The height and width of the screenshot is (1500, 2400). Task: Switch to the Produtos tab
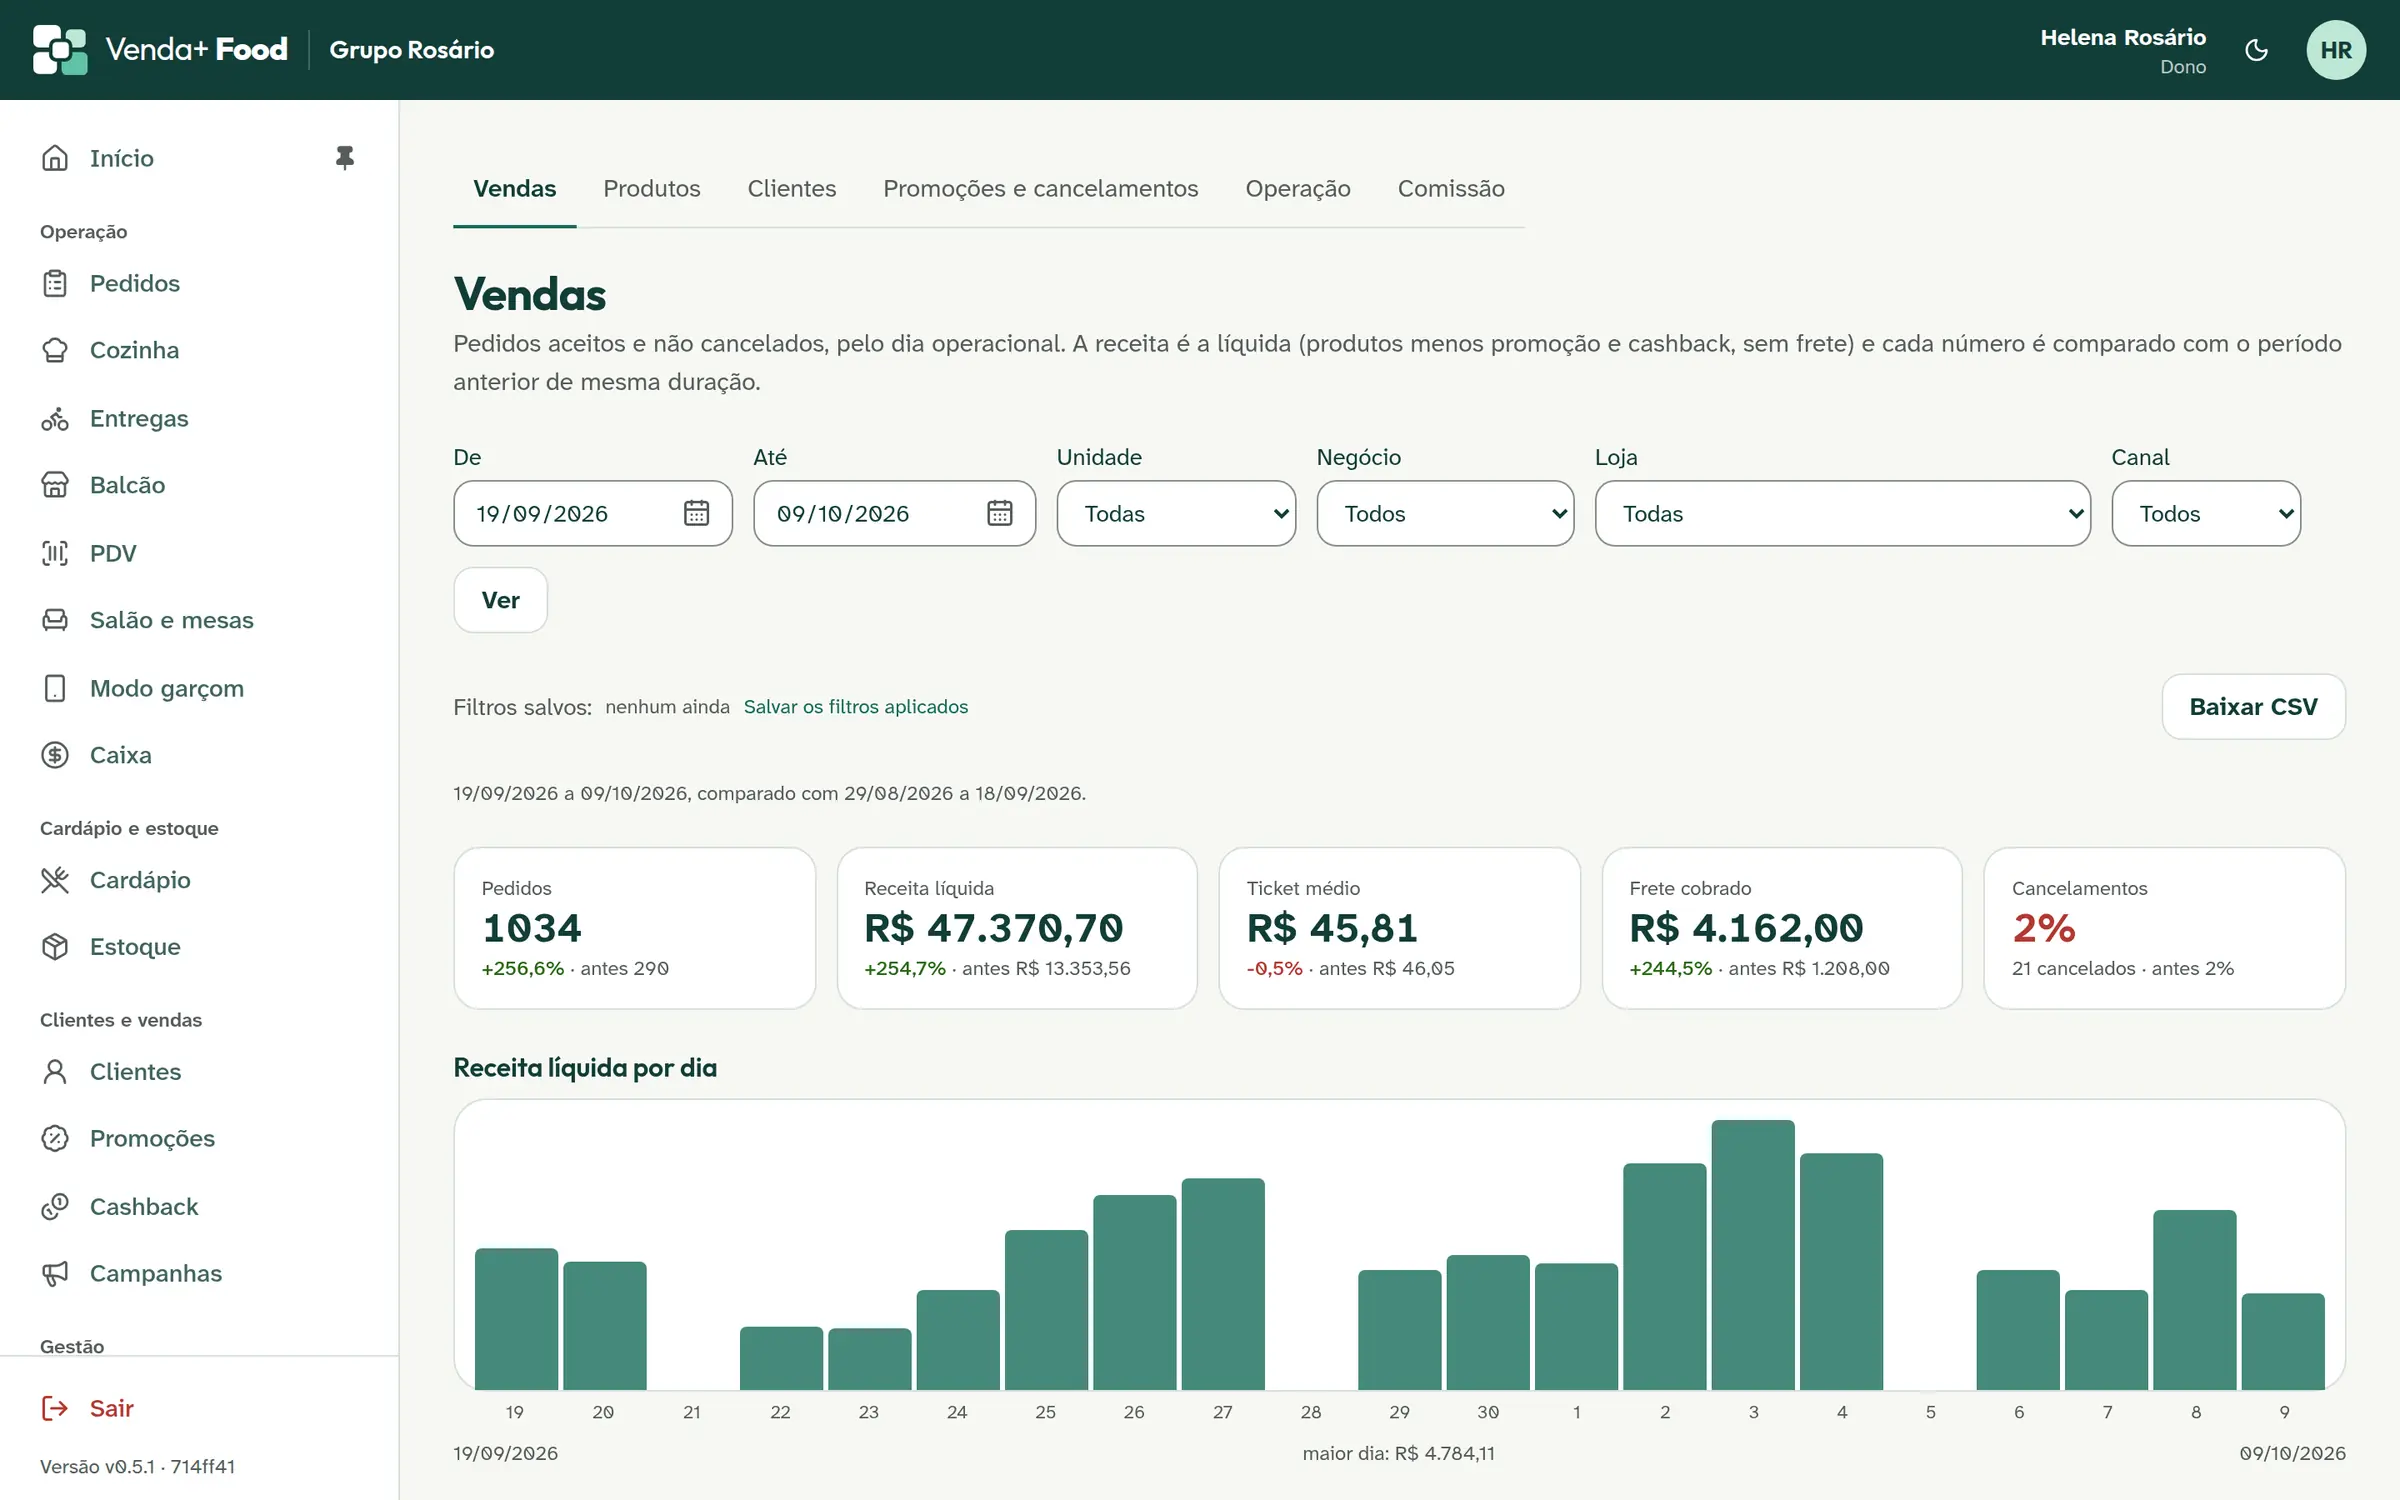(652, 189)
